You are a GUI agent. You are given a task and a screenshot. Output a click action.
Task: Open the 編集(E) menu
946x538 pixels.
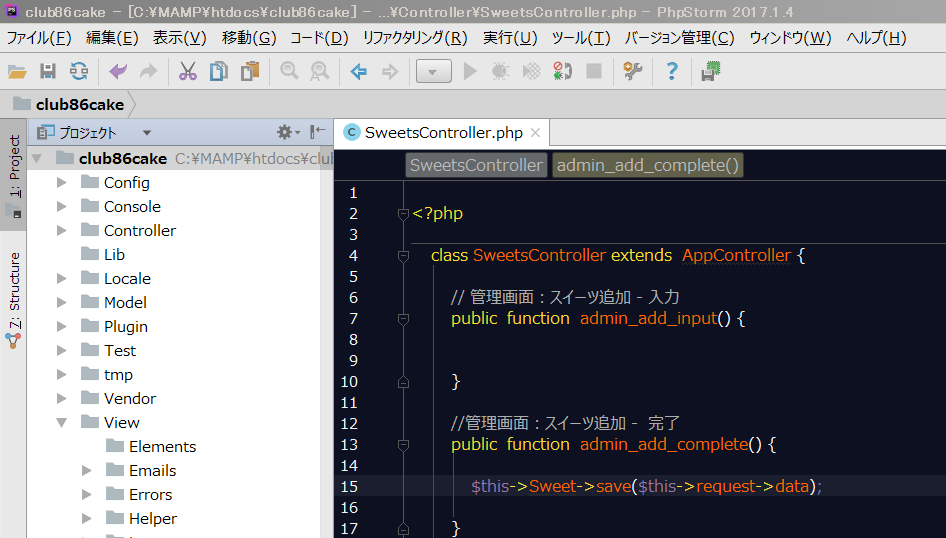coord(112,38)
